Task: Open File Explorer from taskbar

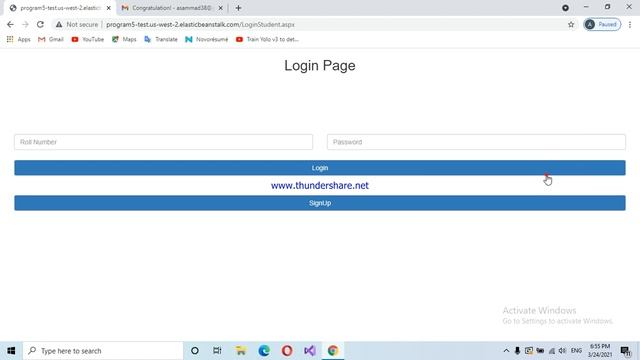Action: [241, 351]
